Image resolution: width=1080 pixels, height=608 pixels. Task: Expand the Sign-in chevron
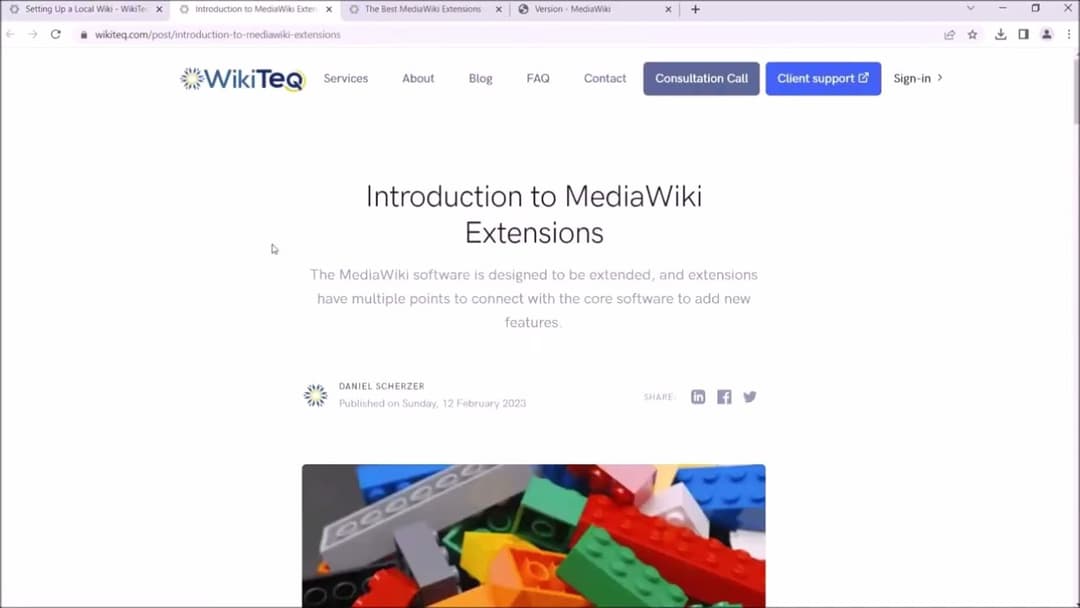click(938, 78)
